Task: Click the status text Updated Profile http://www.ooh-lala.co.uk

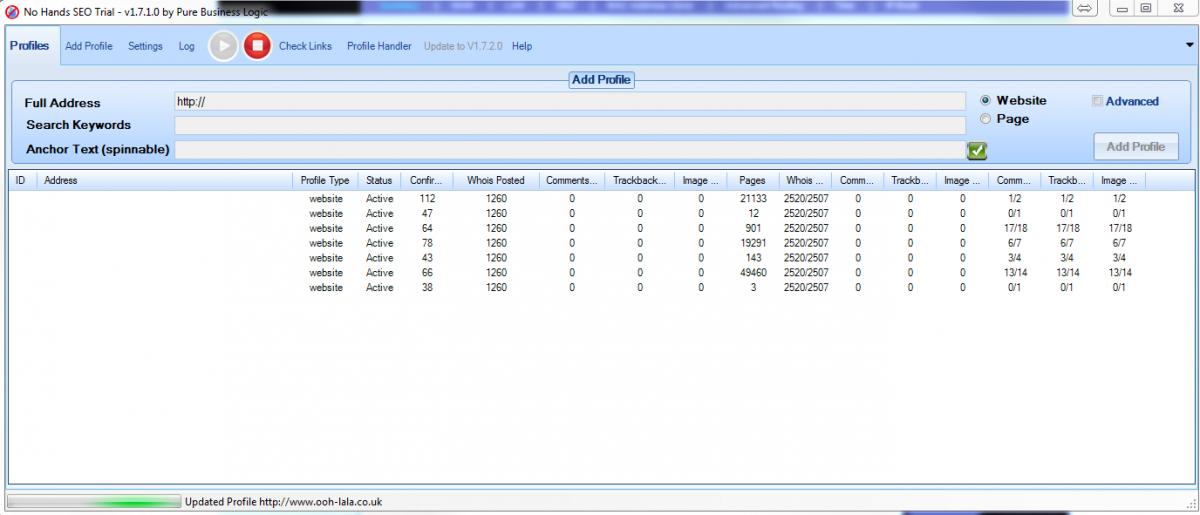Action: pos(283,502)
